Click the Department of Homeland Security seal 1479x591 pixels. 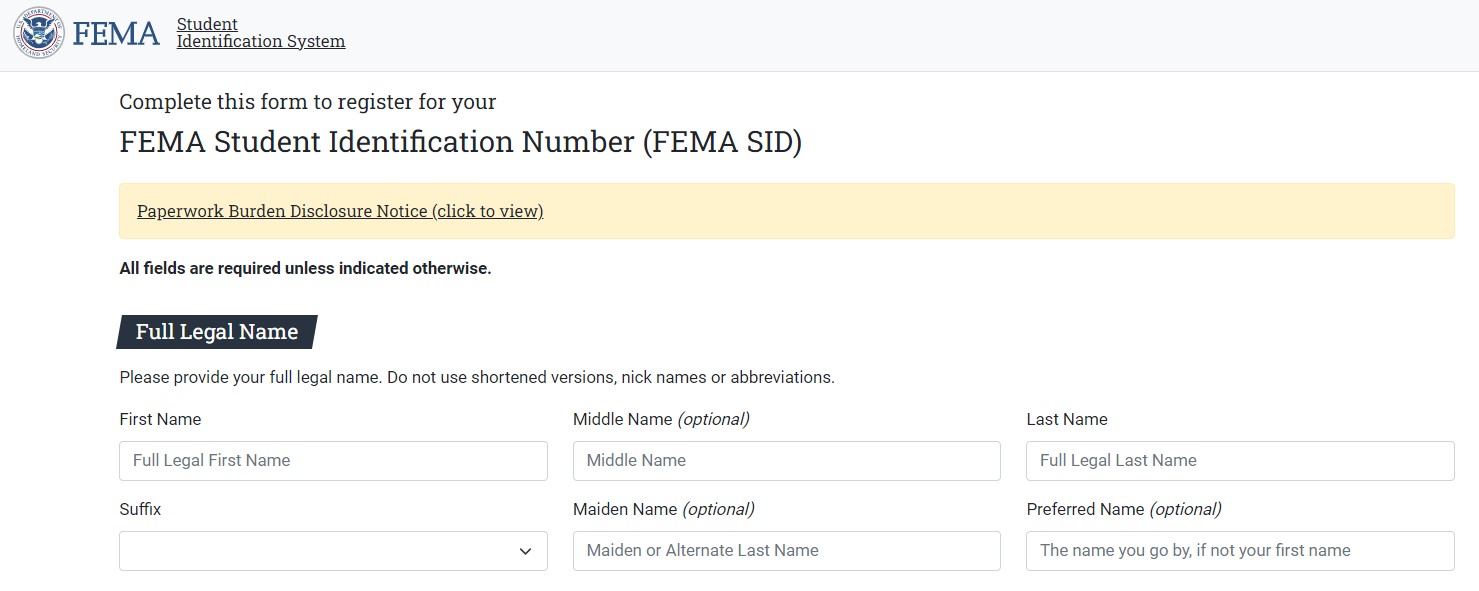[x=38, y=33]
